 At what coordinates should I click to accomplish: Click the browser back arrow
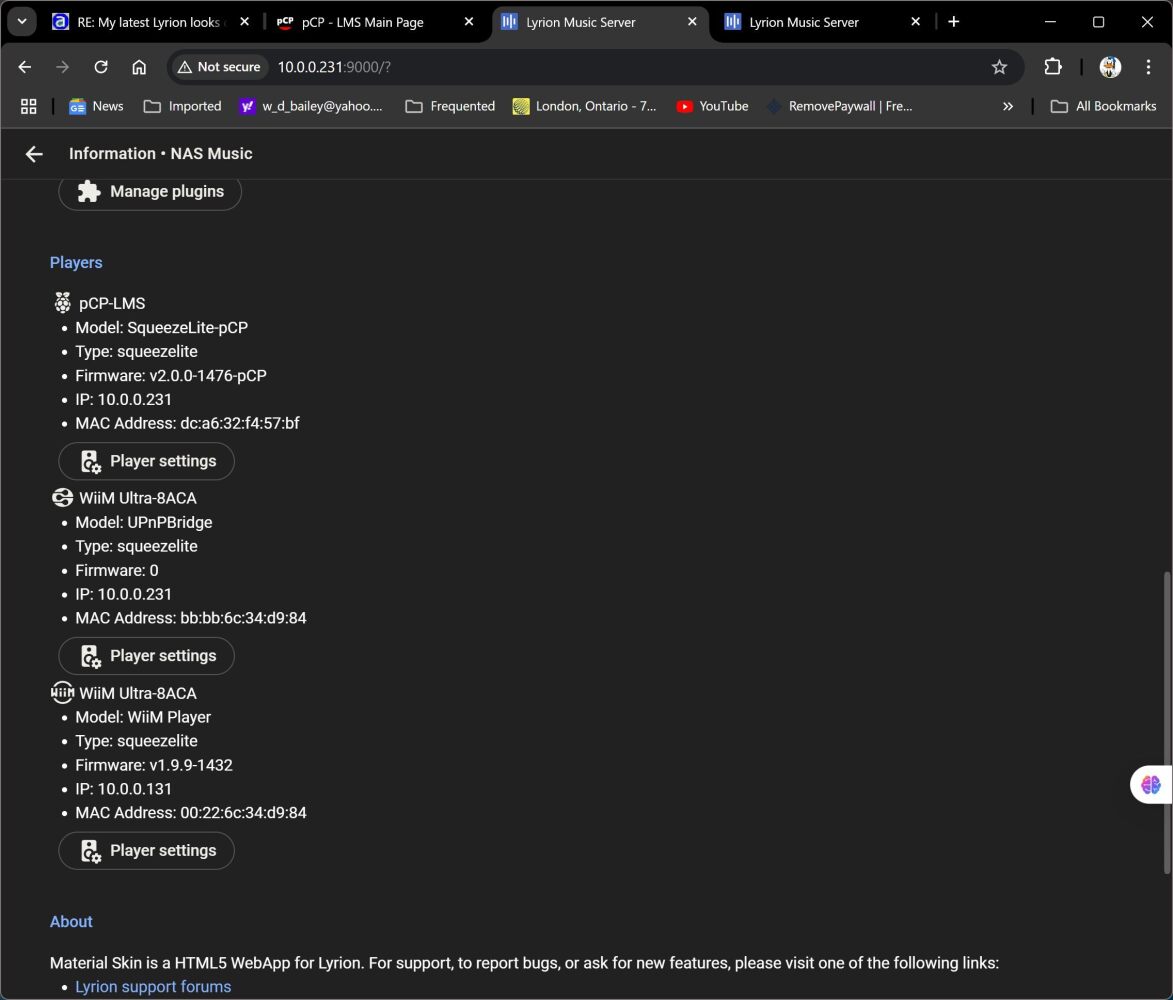pyautogui.click(x=25, y=67)
